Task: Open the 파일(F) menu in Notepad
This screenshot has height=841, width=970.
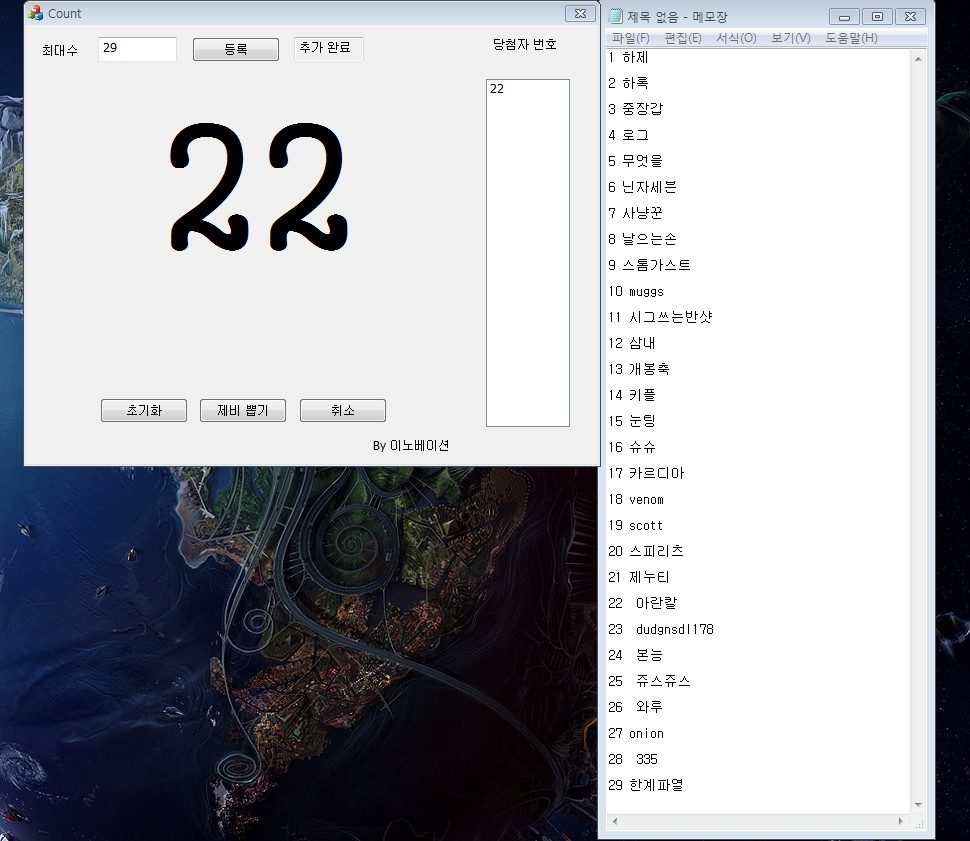Action: 630,38
